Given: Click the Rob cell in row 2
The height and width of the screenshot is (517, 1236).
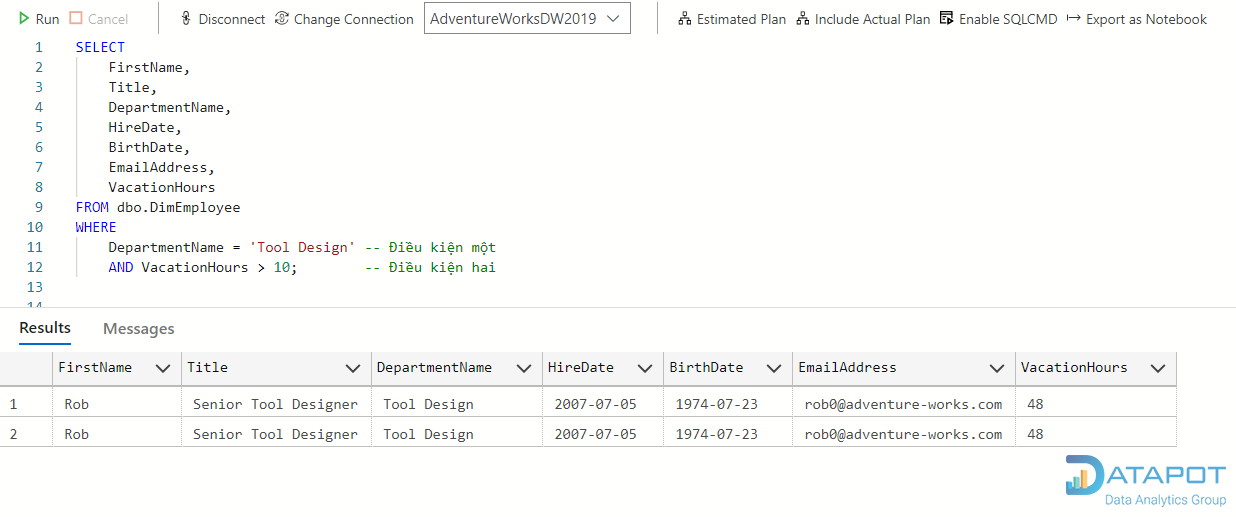Looking at the screenshot, I should click(117, 434).
